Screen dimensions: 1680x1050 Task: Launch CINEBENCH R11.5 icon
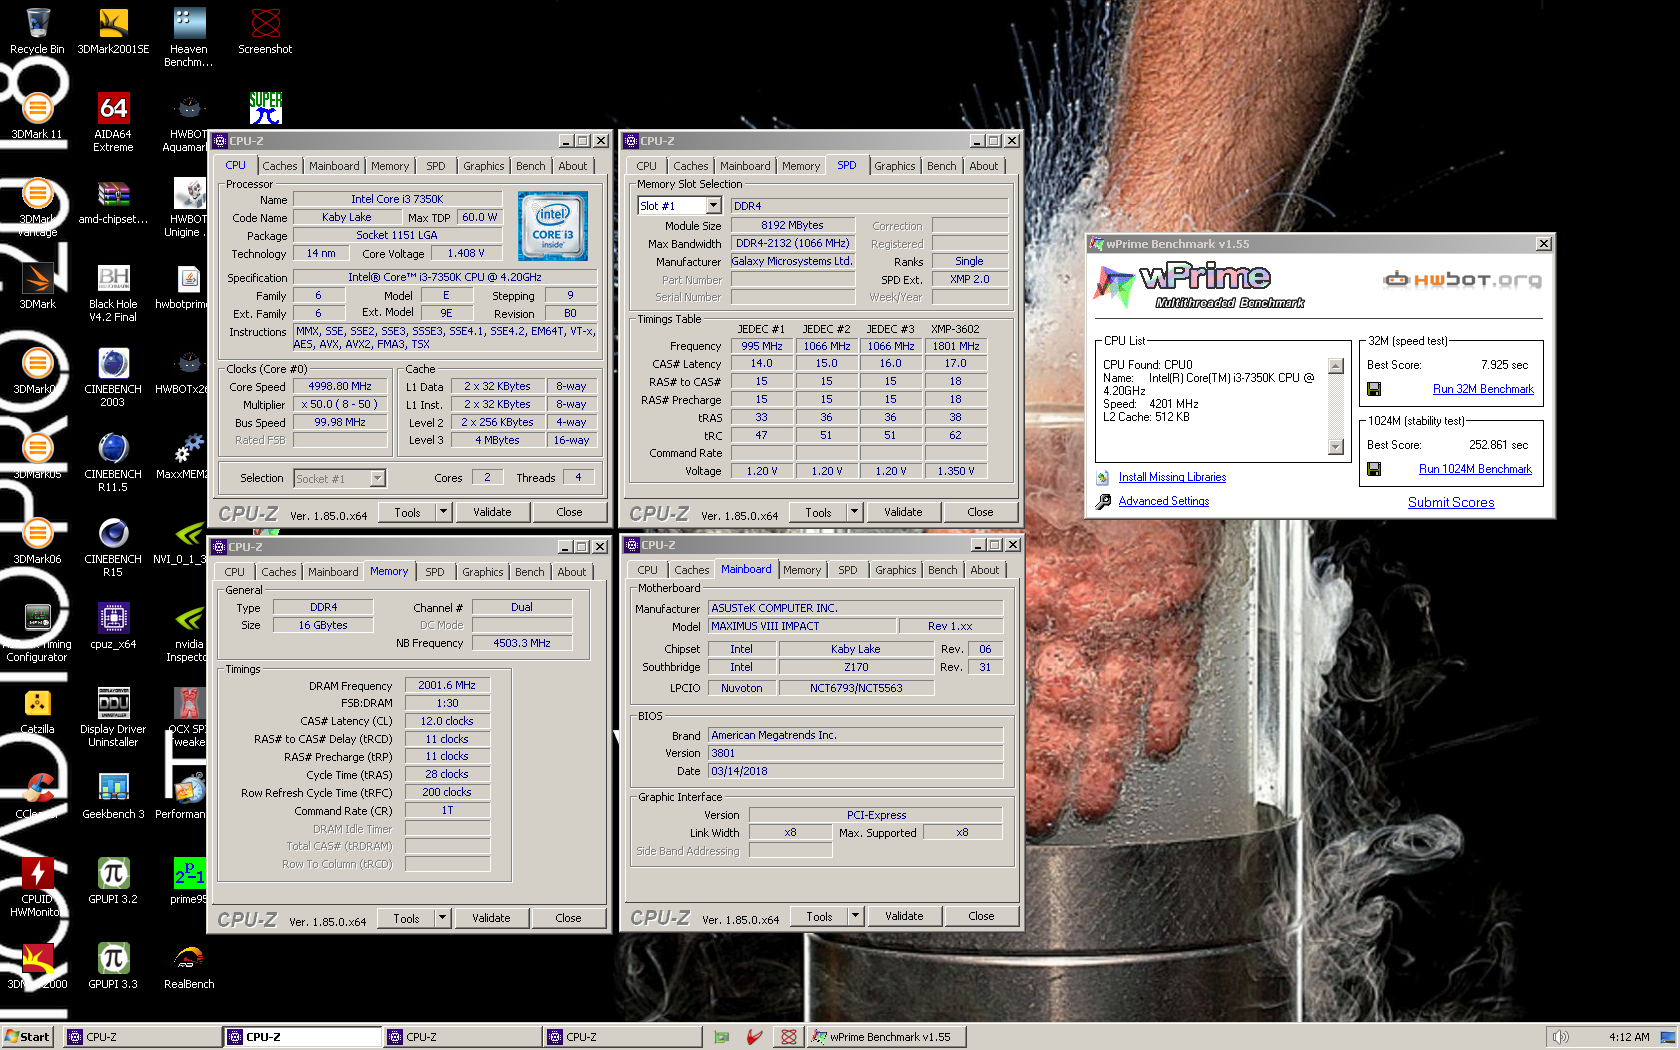[x=113, y=462]
